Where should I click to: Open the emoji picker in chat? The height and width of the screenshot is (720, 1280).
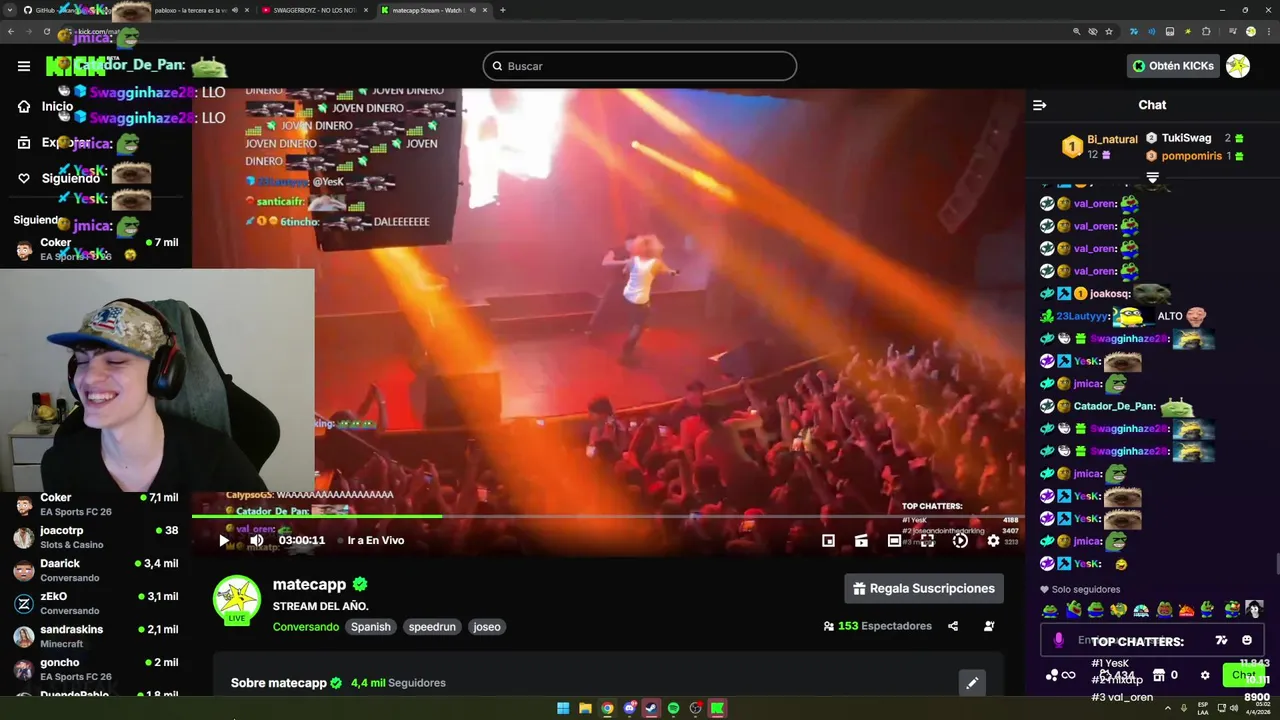(1247, 640)
